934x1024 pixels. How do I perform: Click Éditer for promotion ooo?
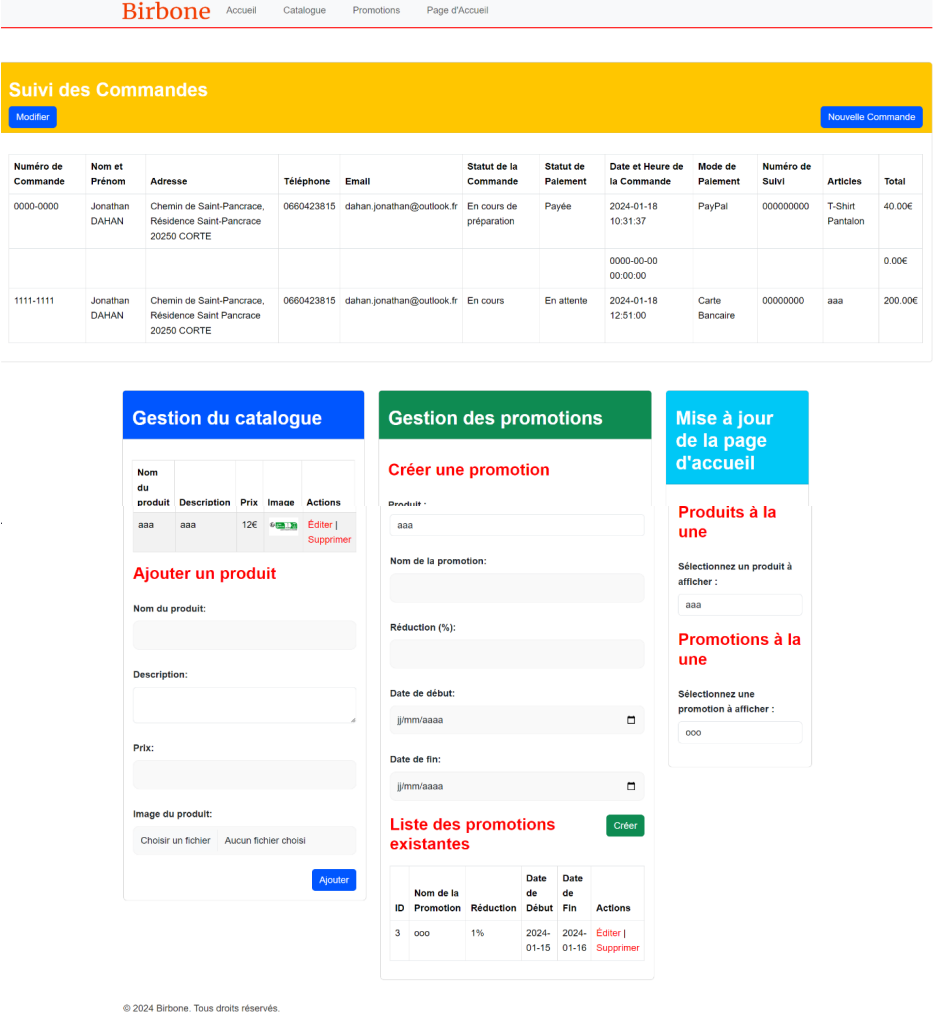click(608, 933)
